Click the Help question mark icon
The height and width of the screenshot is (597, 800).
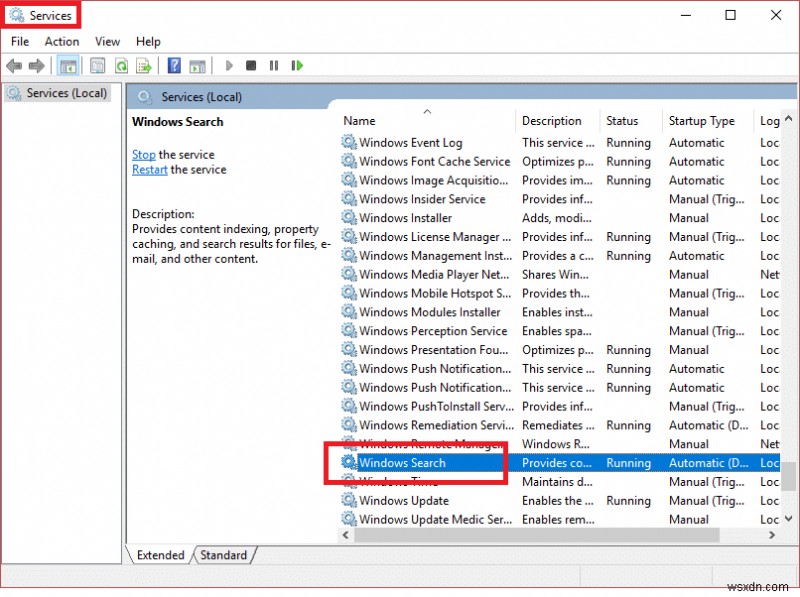(173, 65)
